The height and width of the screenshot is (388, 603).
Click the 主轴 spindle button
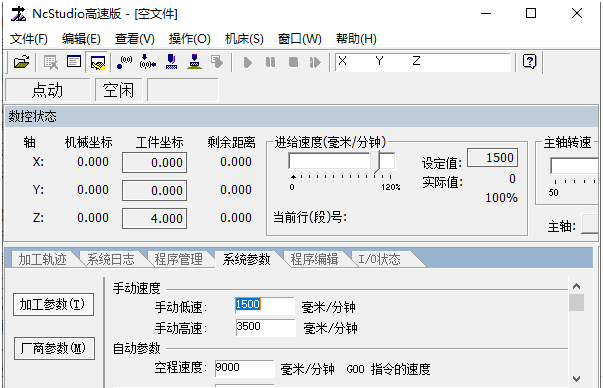[590, 224]
